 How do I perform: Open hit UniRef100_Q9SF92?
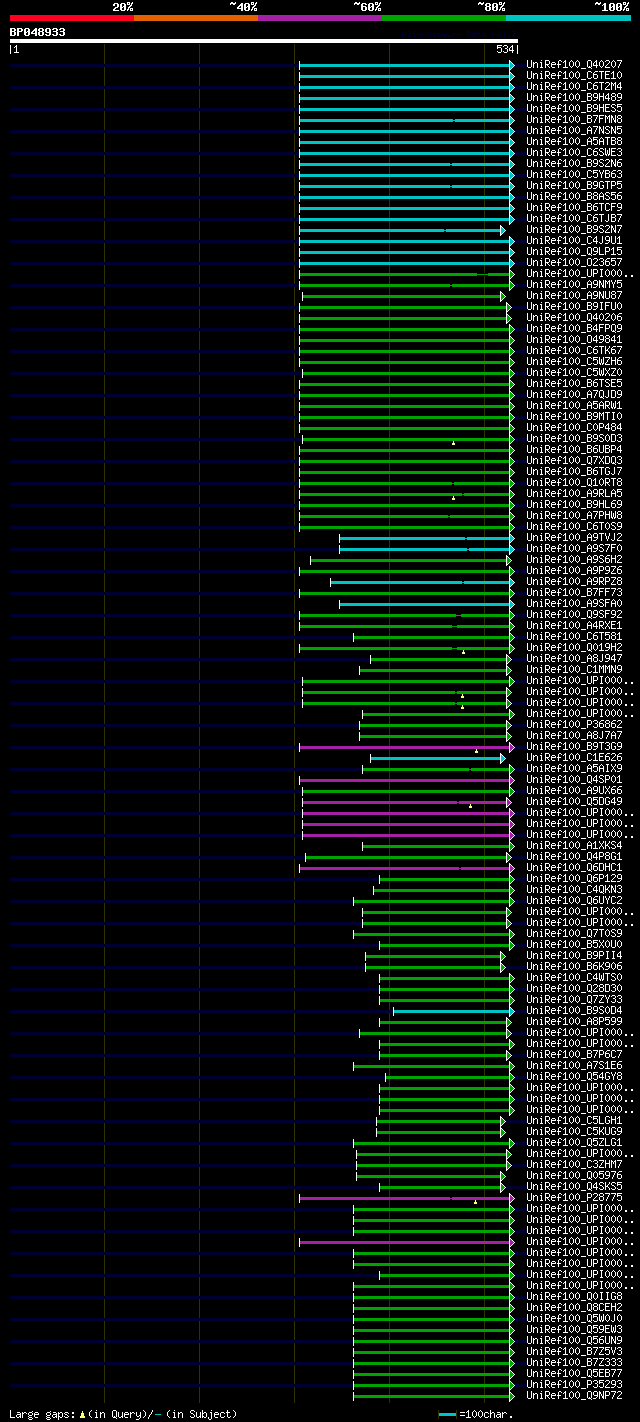[x=574, y=614]
